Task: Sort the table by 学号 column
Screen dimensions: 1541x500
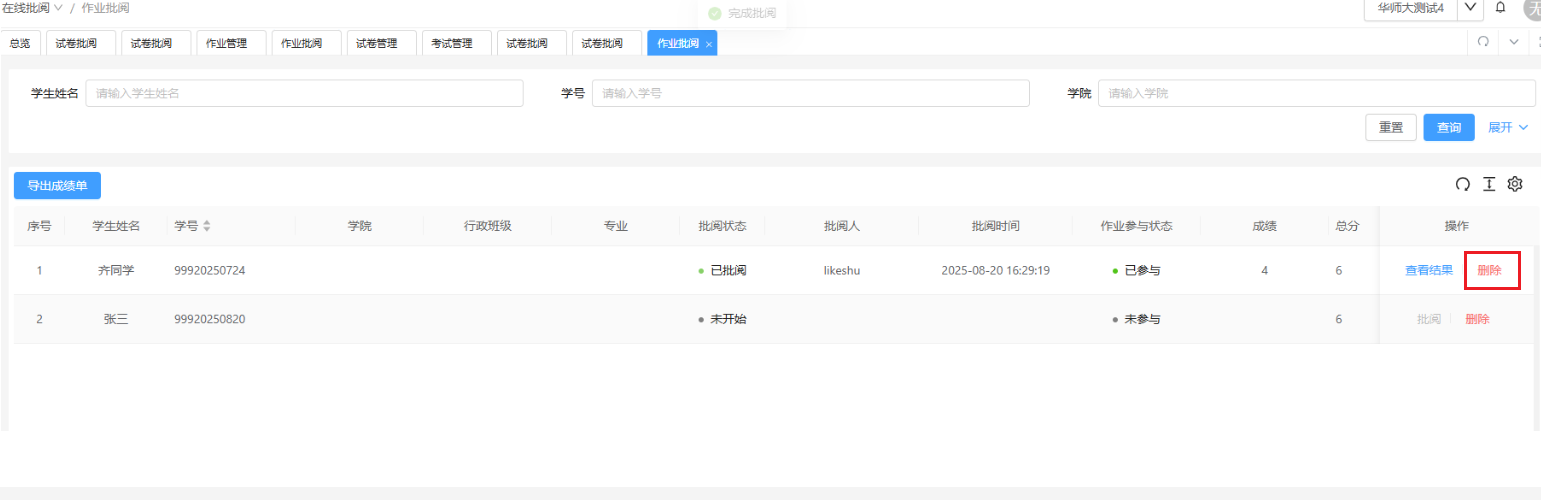Action: (x=206, y=226)
